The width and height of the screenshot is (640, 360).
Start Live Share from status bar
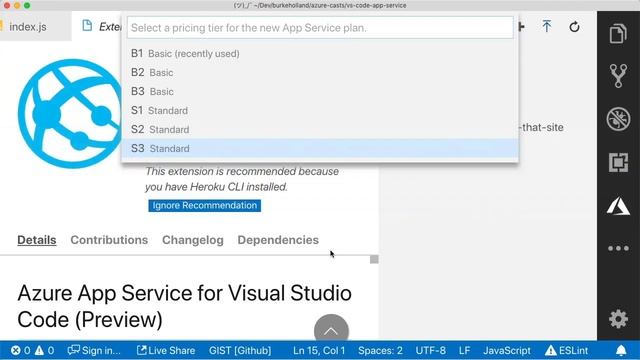pos(166,350)
